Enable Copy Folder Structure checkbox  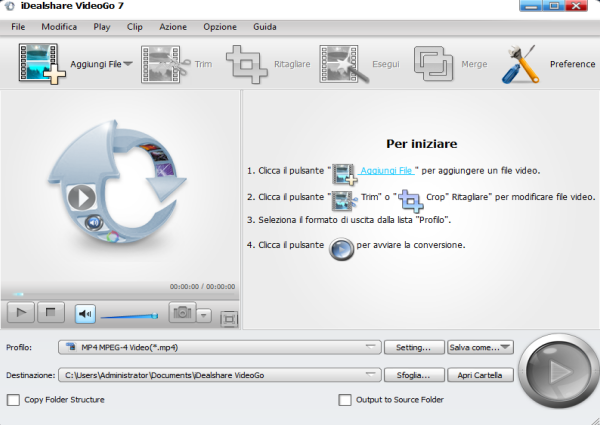[13, 400]
